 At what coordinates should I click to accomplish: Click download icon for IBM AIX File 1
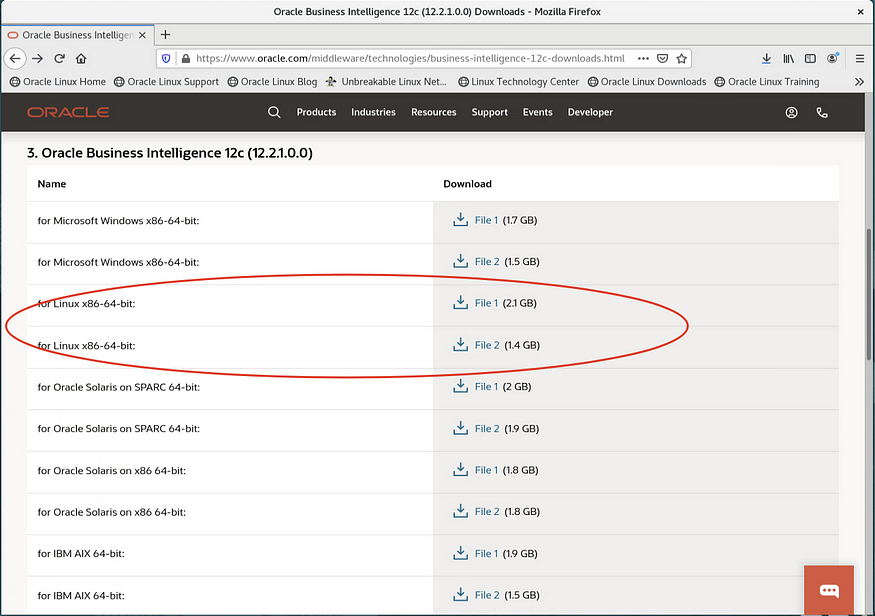(x=460, y=553)
